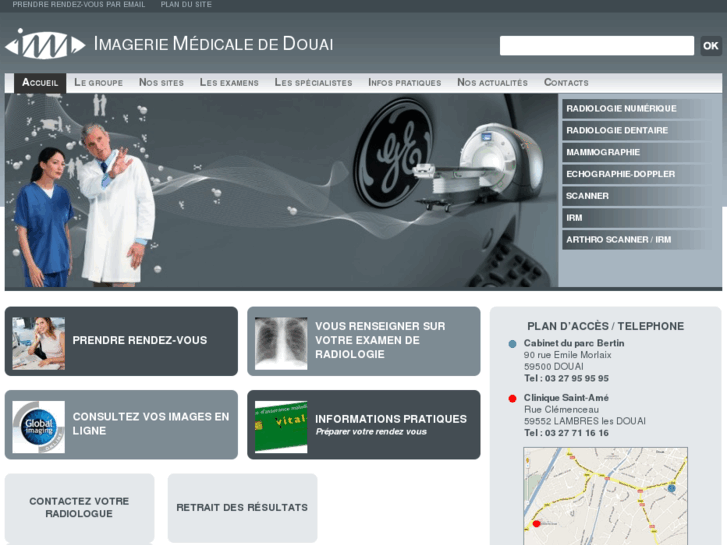This screenshot has height=545, width=727.
Task: Click the red marker for Clinique Saint-Amé
Action: pyautogui.click(x=513, y=399)
